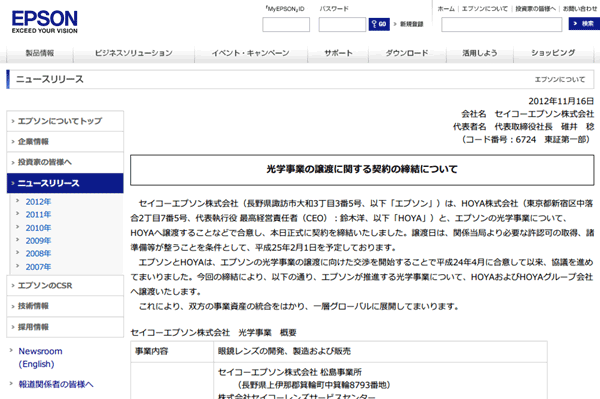Open the お問い合わせ header link
Viewport: 600px width, 399px height.
click(579, 9)
